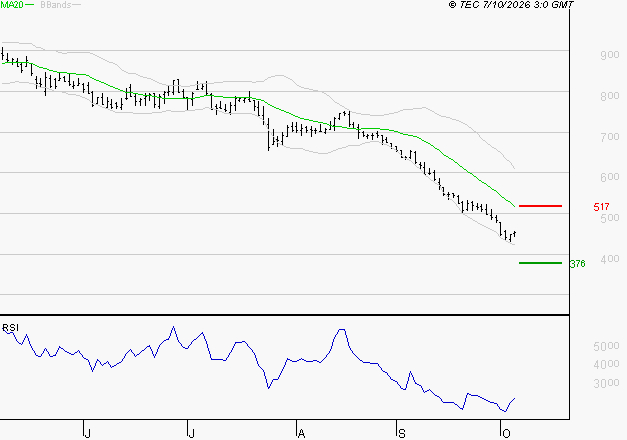This screenshot has width=627, height=440.
Task: Click the 600 price axis label
Action: click(610, 177)
